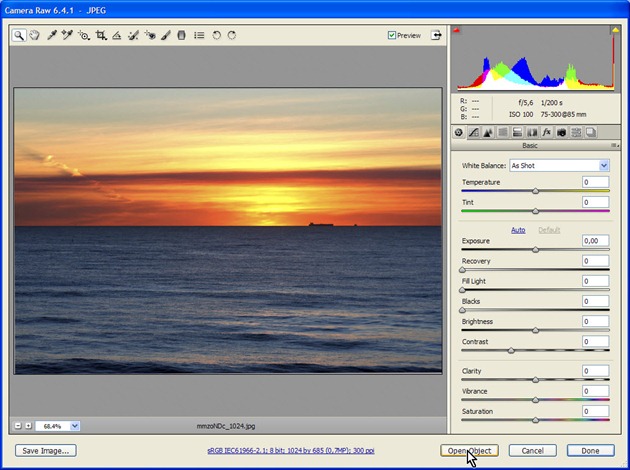Open the Graduated Filter tool

click(x=181, y=35)
